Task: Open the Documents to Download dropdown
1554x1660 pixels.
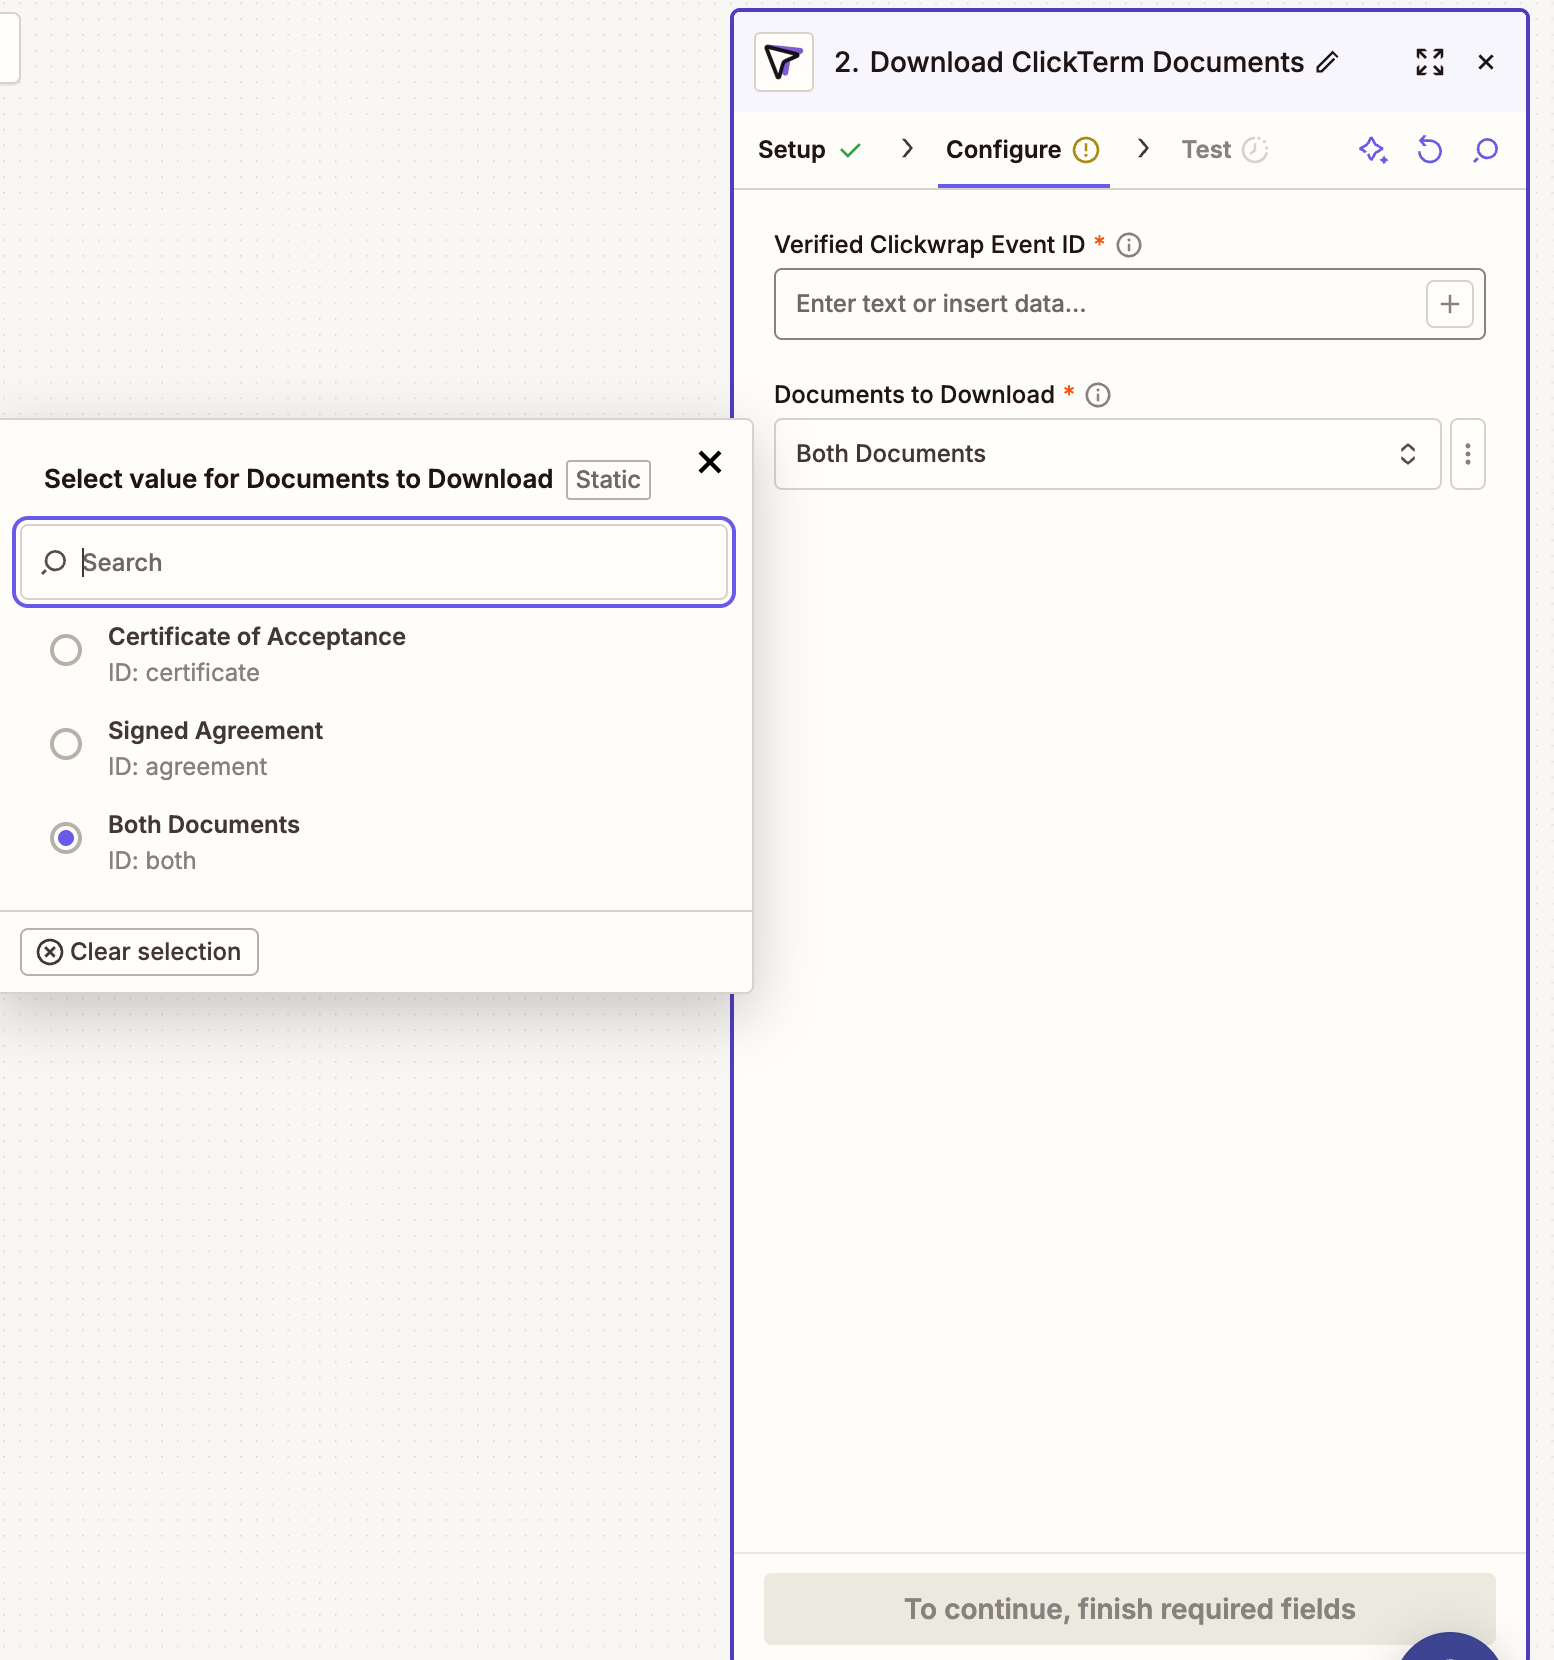Action: 1107,454
